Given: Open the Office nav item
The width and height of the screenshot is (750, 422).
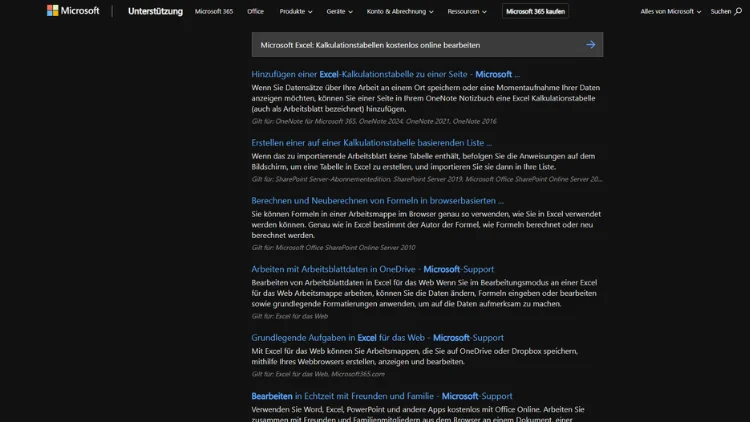Looking at the screenshot, I should coord(255,11).
